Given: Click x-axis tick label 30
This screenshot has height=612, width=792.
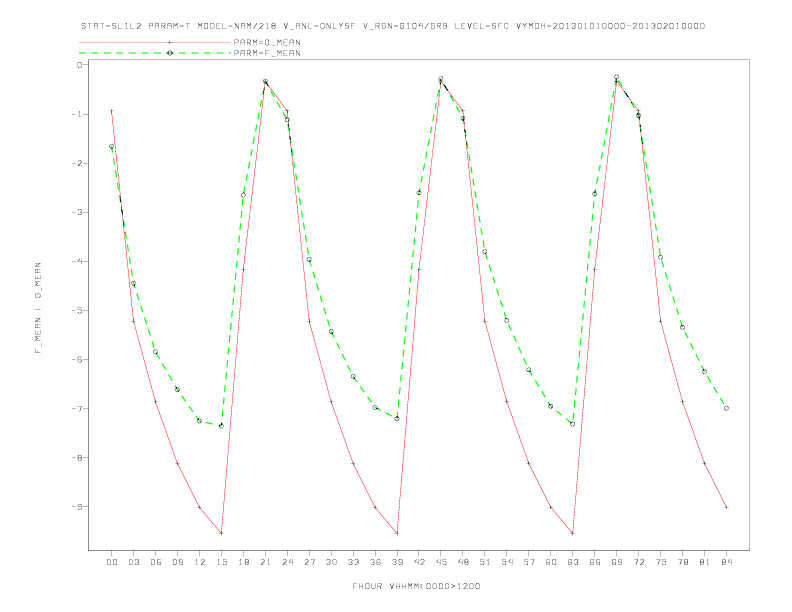Looking at the screenshot, I should (x=331, y=562).
